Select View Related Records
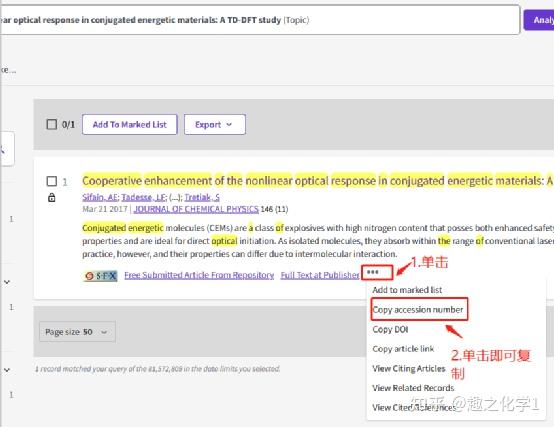Screen dimensions: 554x427 [x=413, y=388]
